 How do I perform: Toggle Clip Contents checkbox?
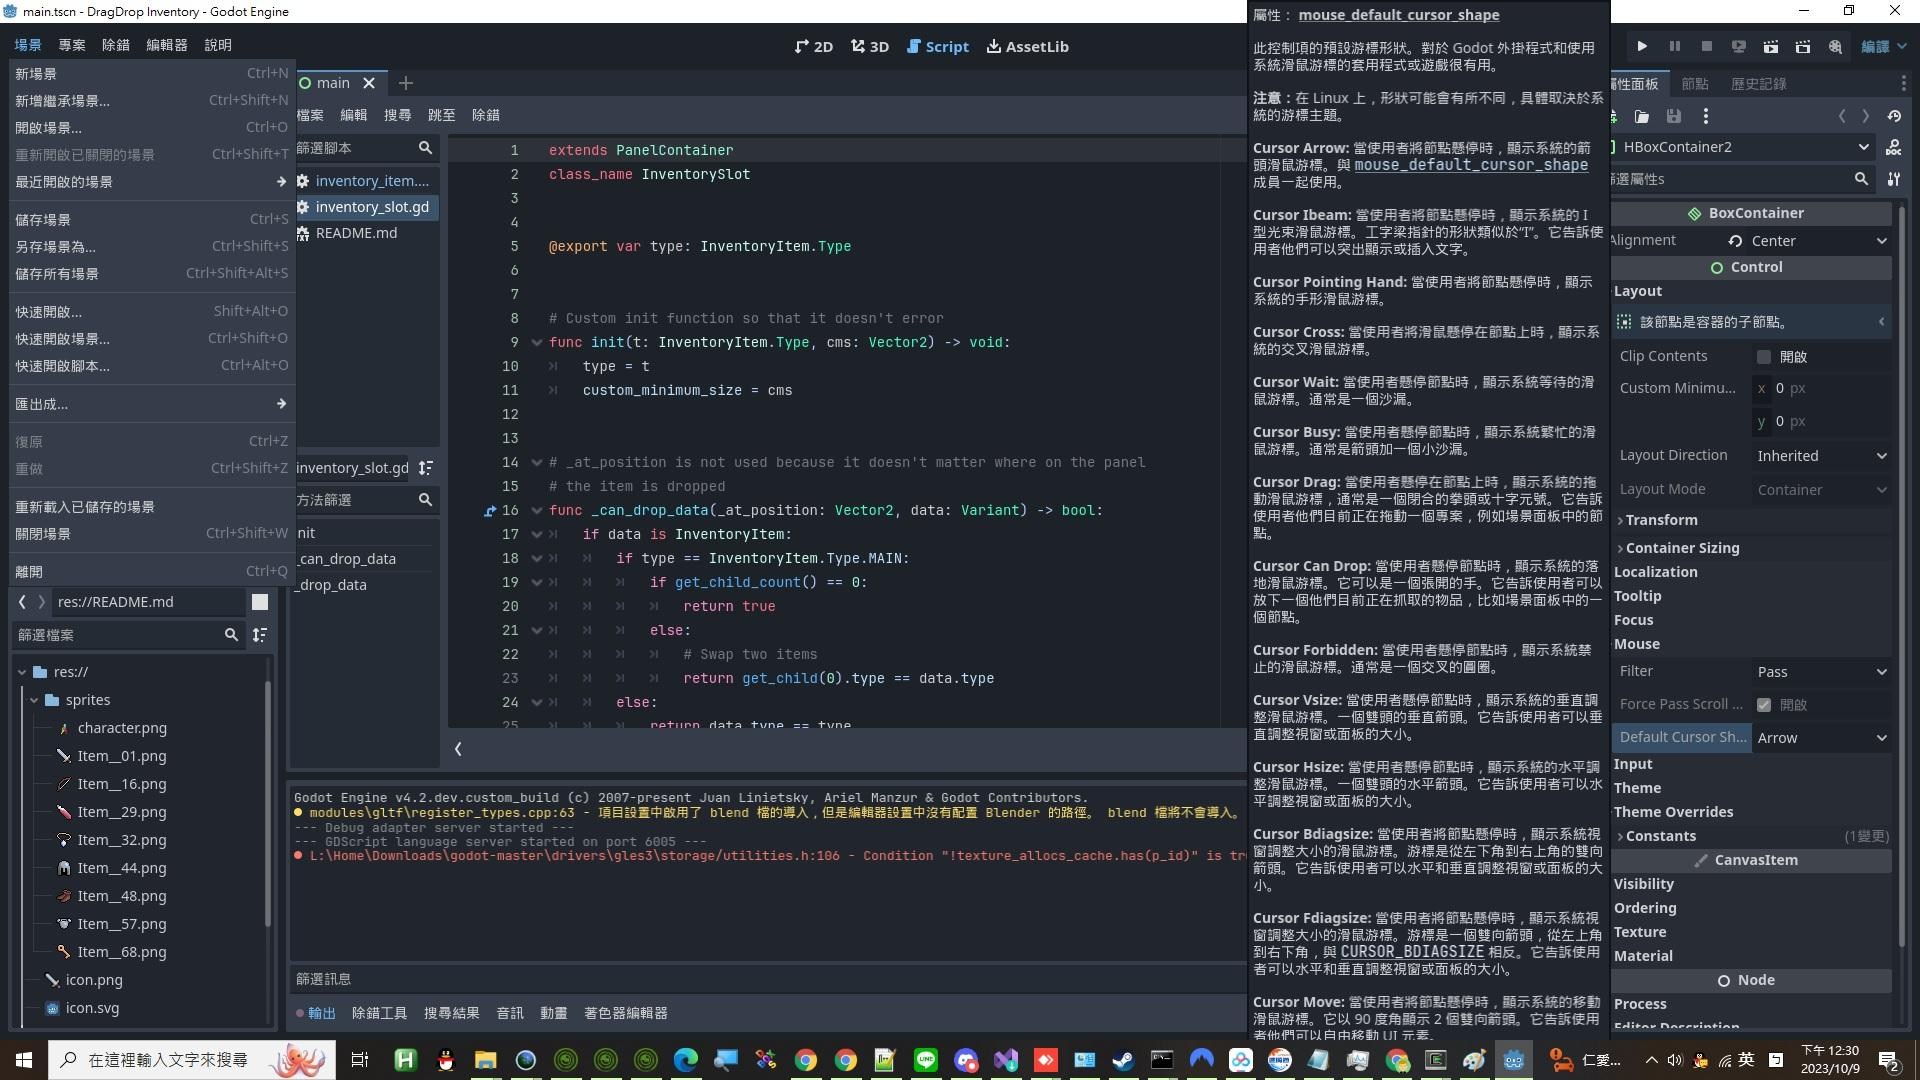click(x=1764, y=357)
